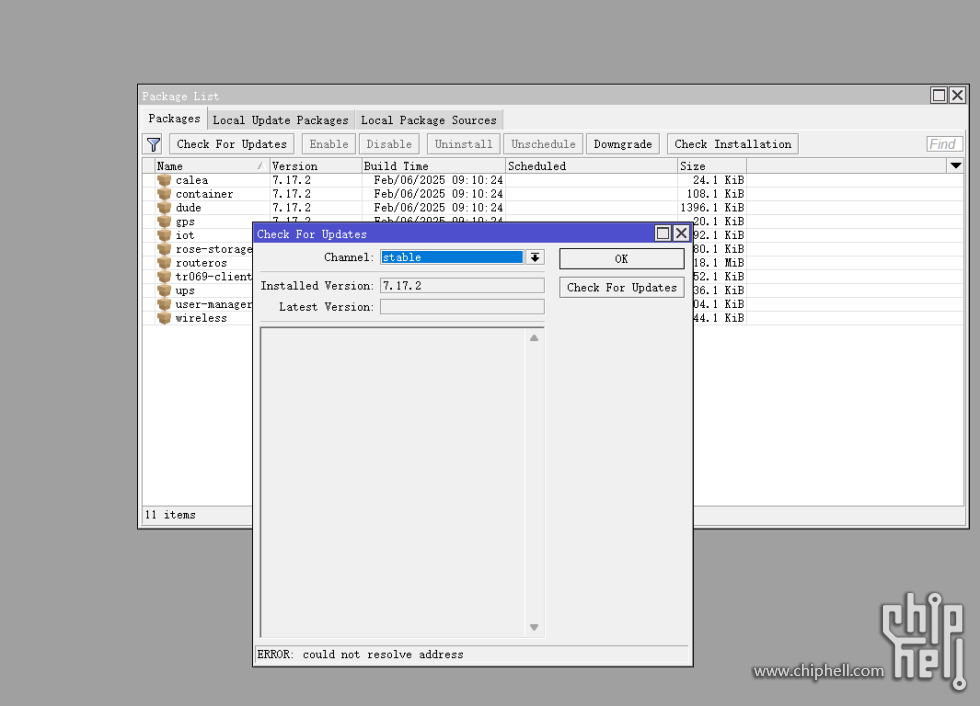Select the container package icon
This screenshot has height=706, width=980.
pos(164,194)
